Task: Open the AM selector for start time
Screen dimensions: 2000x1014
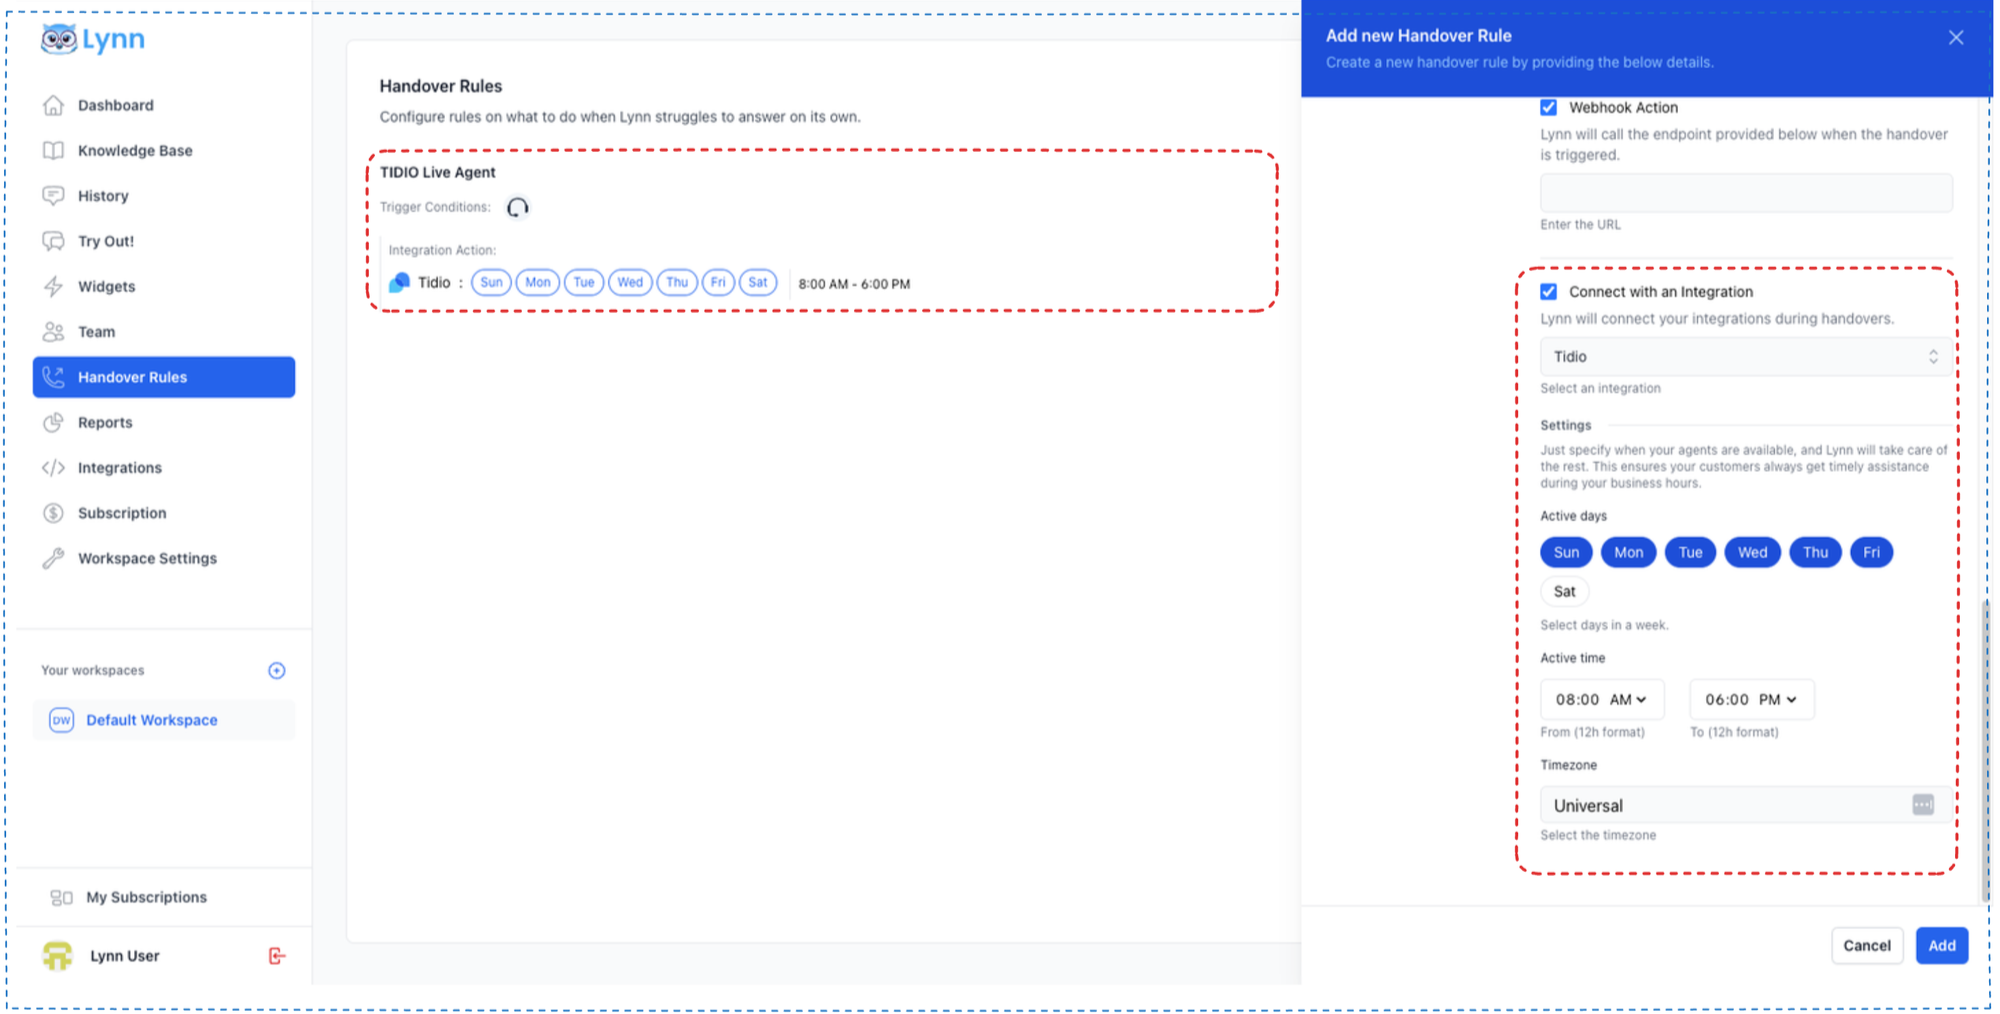Action: coord(1628,699)
